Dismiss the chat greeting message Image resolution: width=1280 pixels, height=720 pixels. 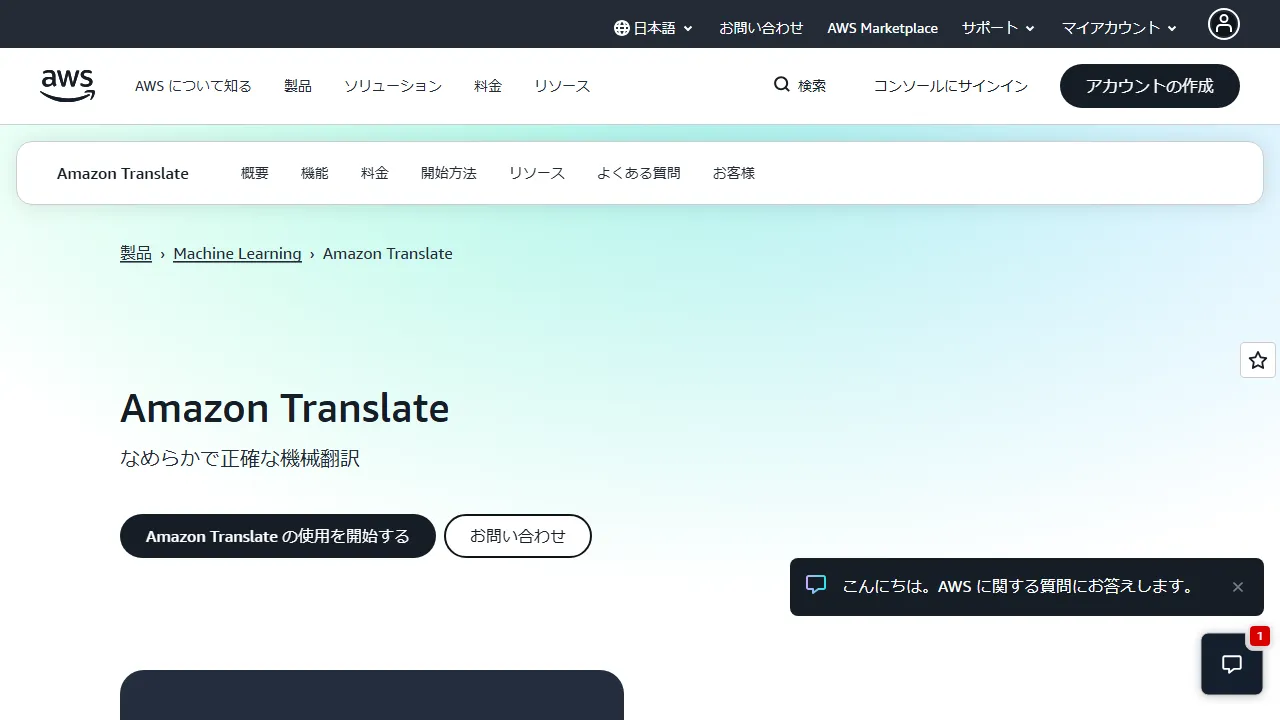point(1238,586)
